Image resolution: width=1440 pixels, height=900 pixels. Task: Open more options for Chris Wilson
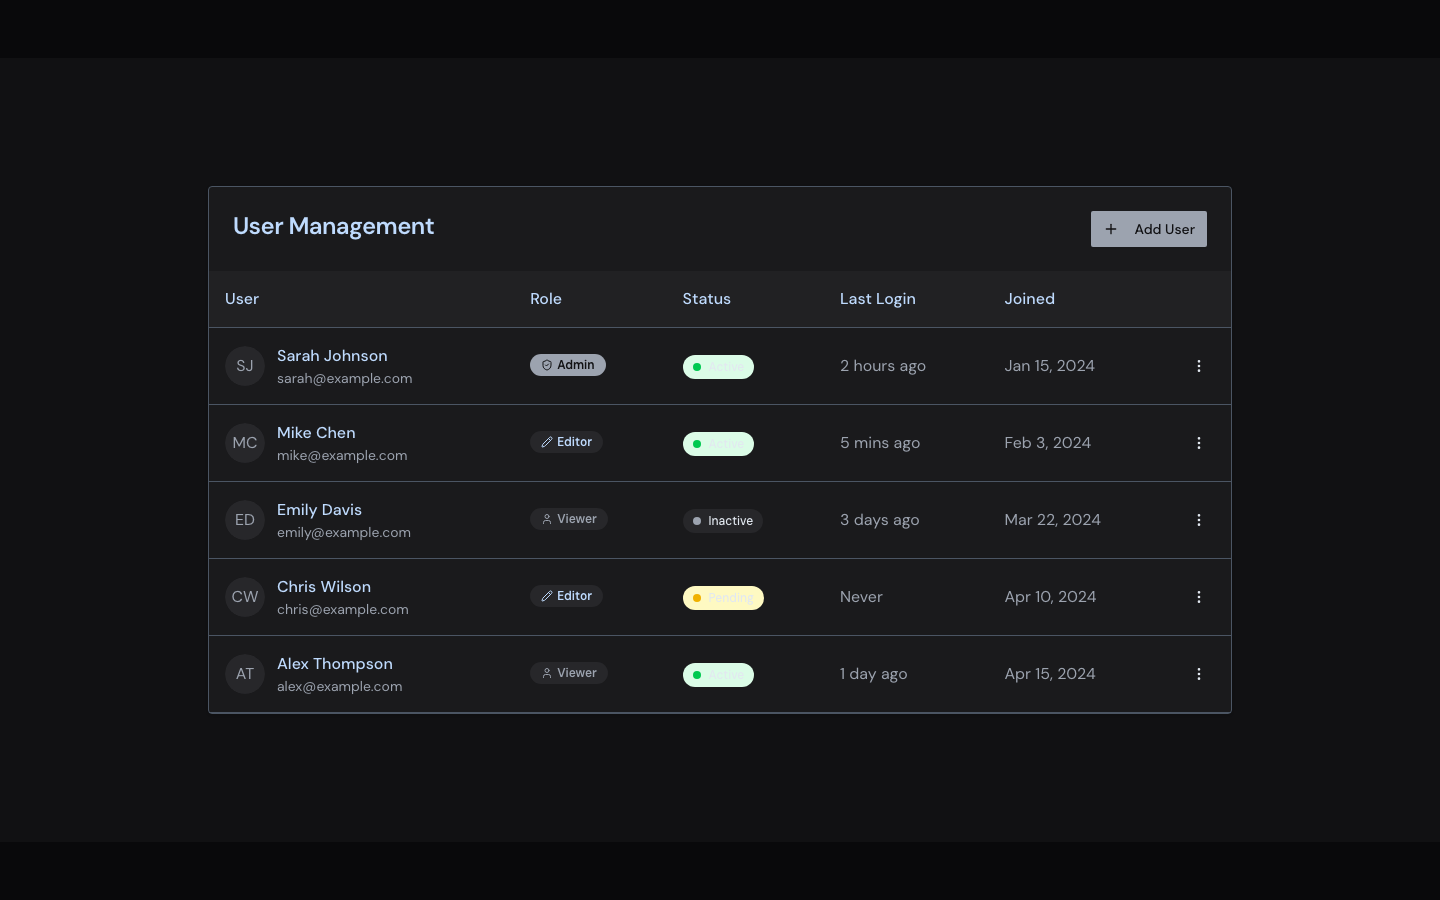pos(1198,597)
